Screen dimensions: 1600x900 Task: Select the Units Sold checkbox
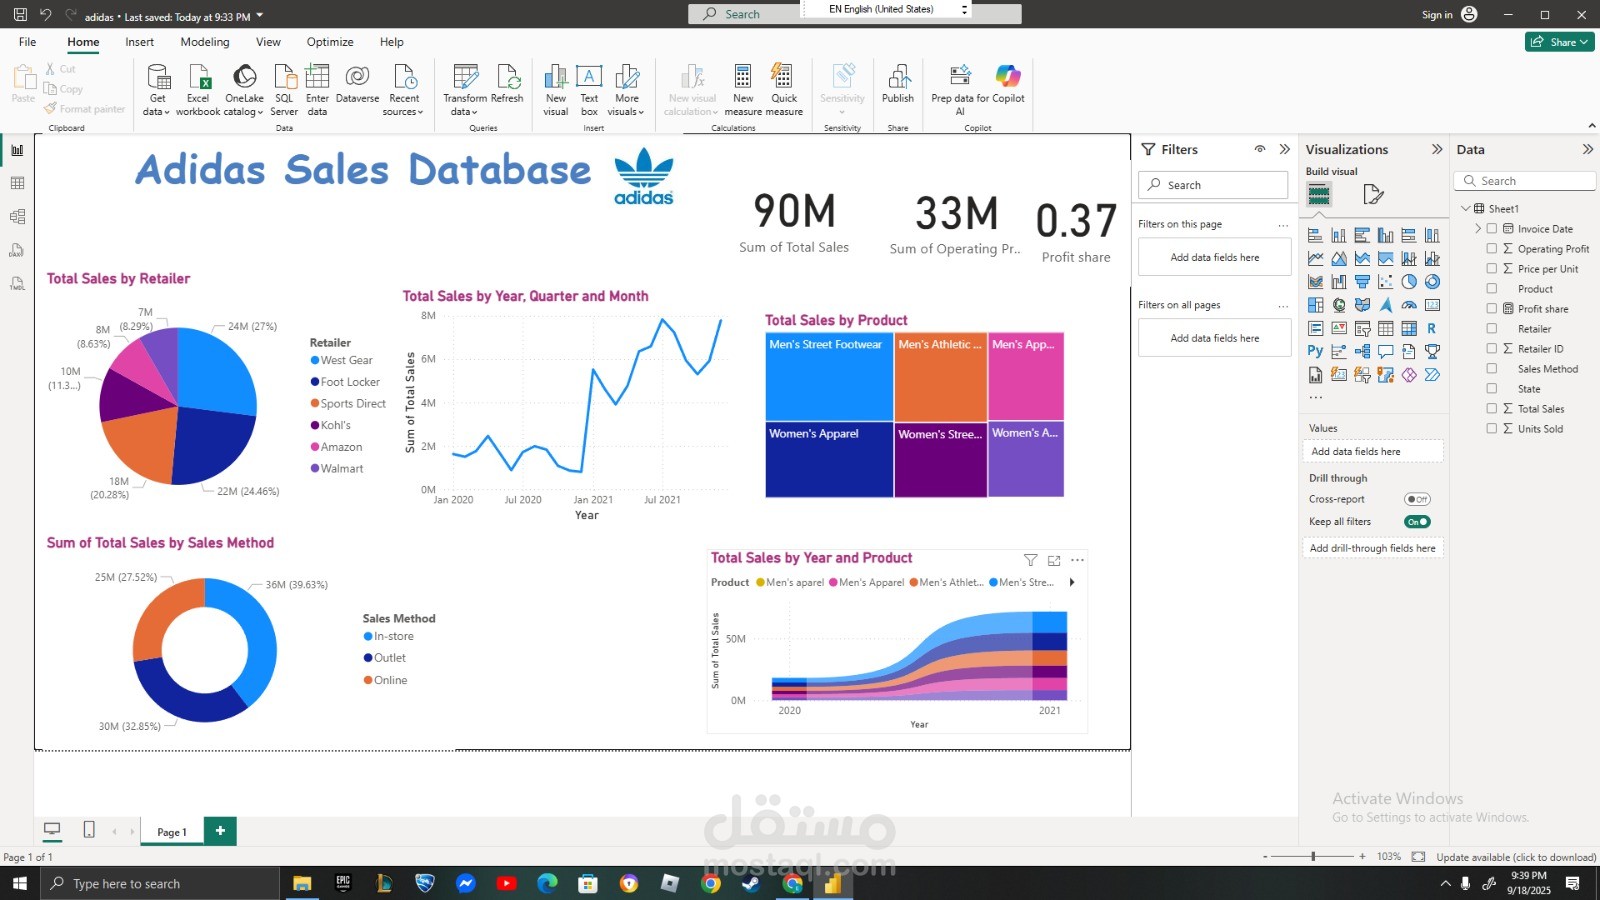tap(1492, 429)
